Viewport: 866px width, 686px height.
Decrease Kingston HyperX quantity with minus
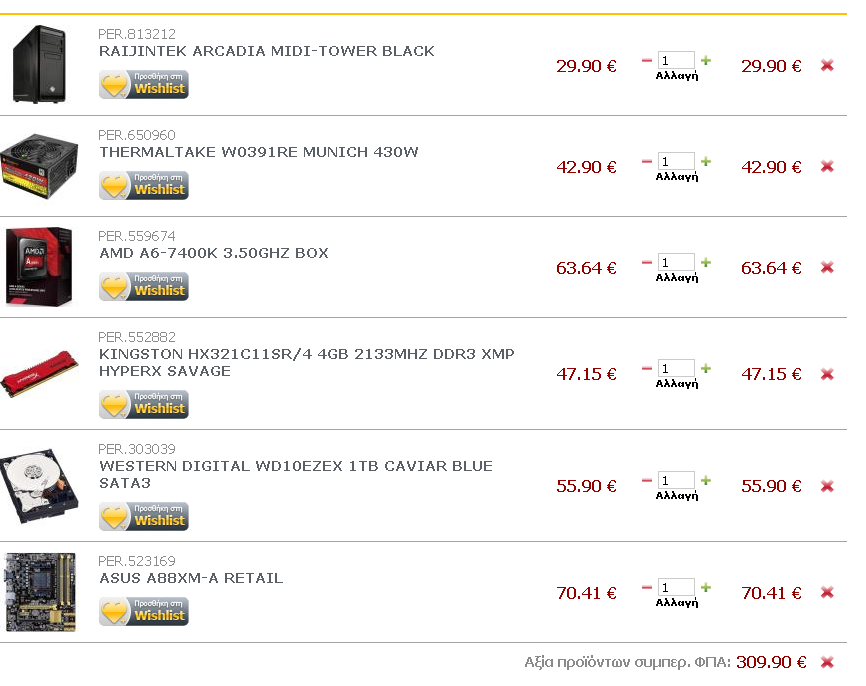647,368
